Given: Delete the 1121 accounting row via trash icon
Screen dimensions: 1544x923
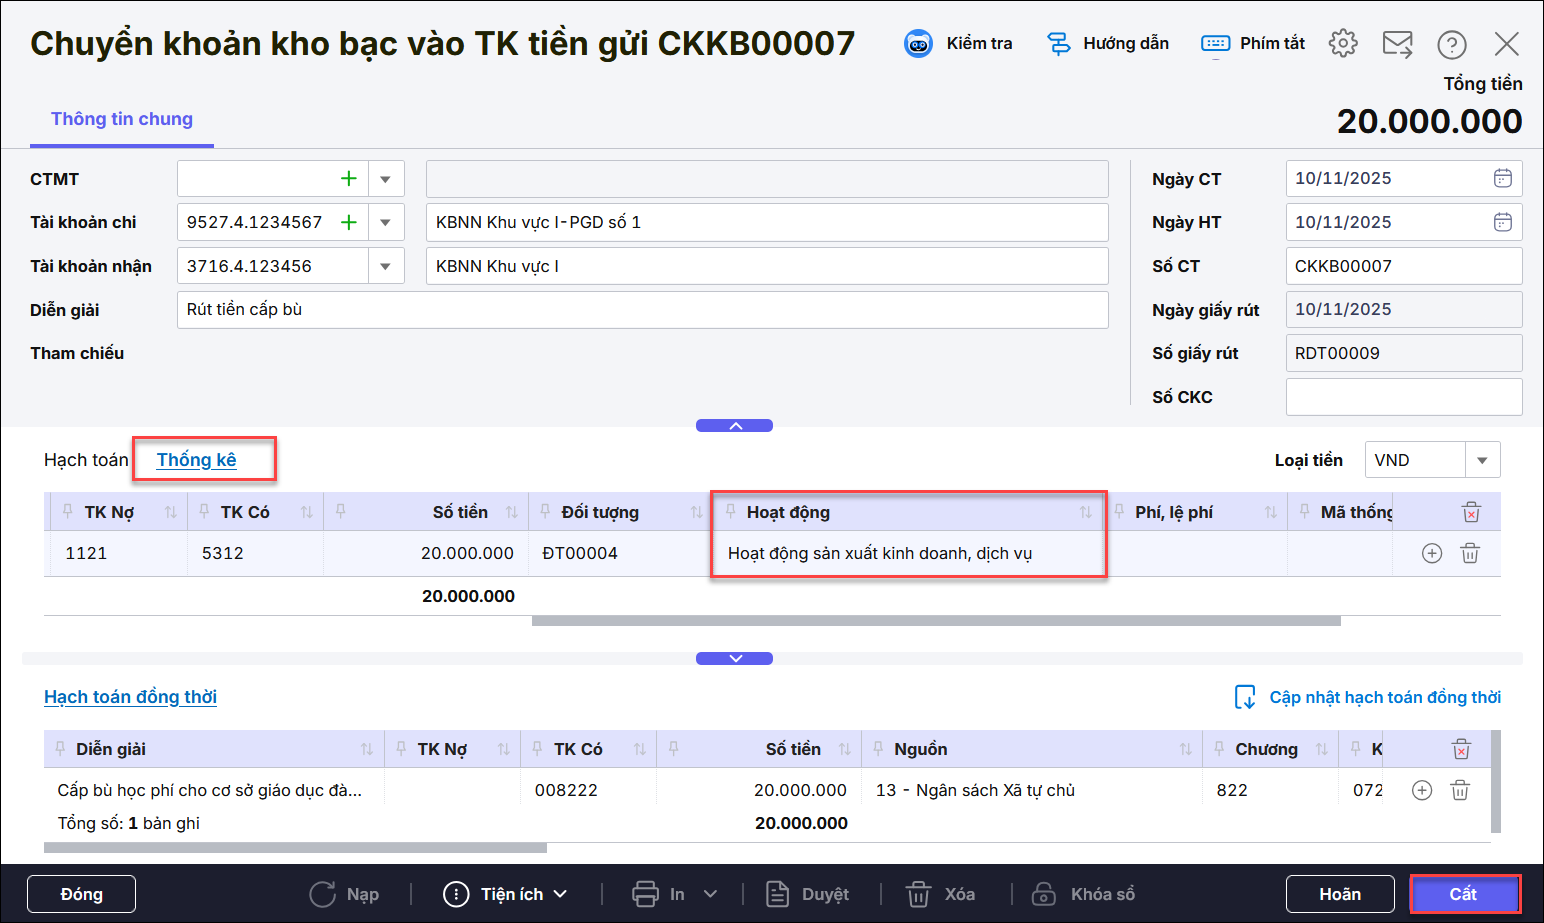Looking at the screenshot, I should (1469, 553).
